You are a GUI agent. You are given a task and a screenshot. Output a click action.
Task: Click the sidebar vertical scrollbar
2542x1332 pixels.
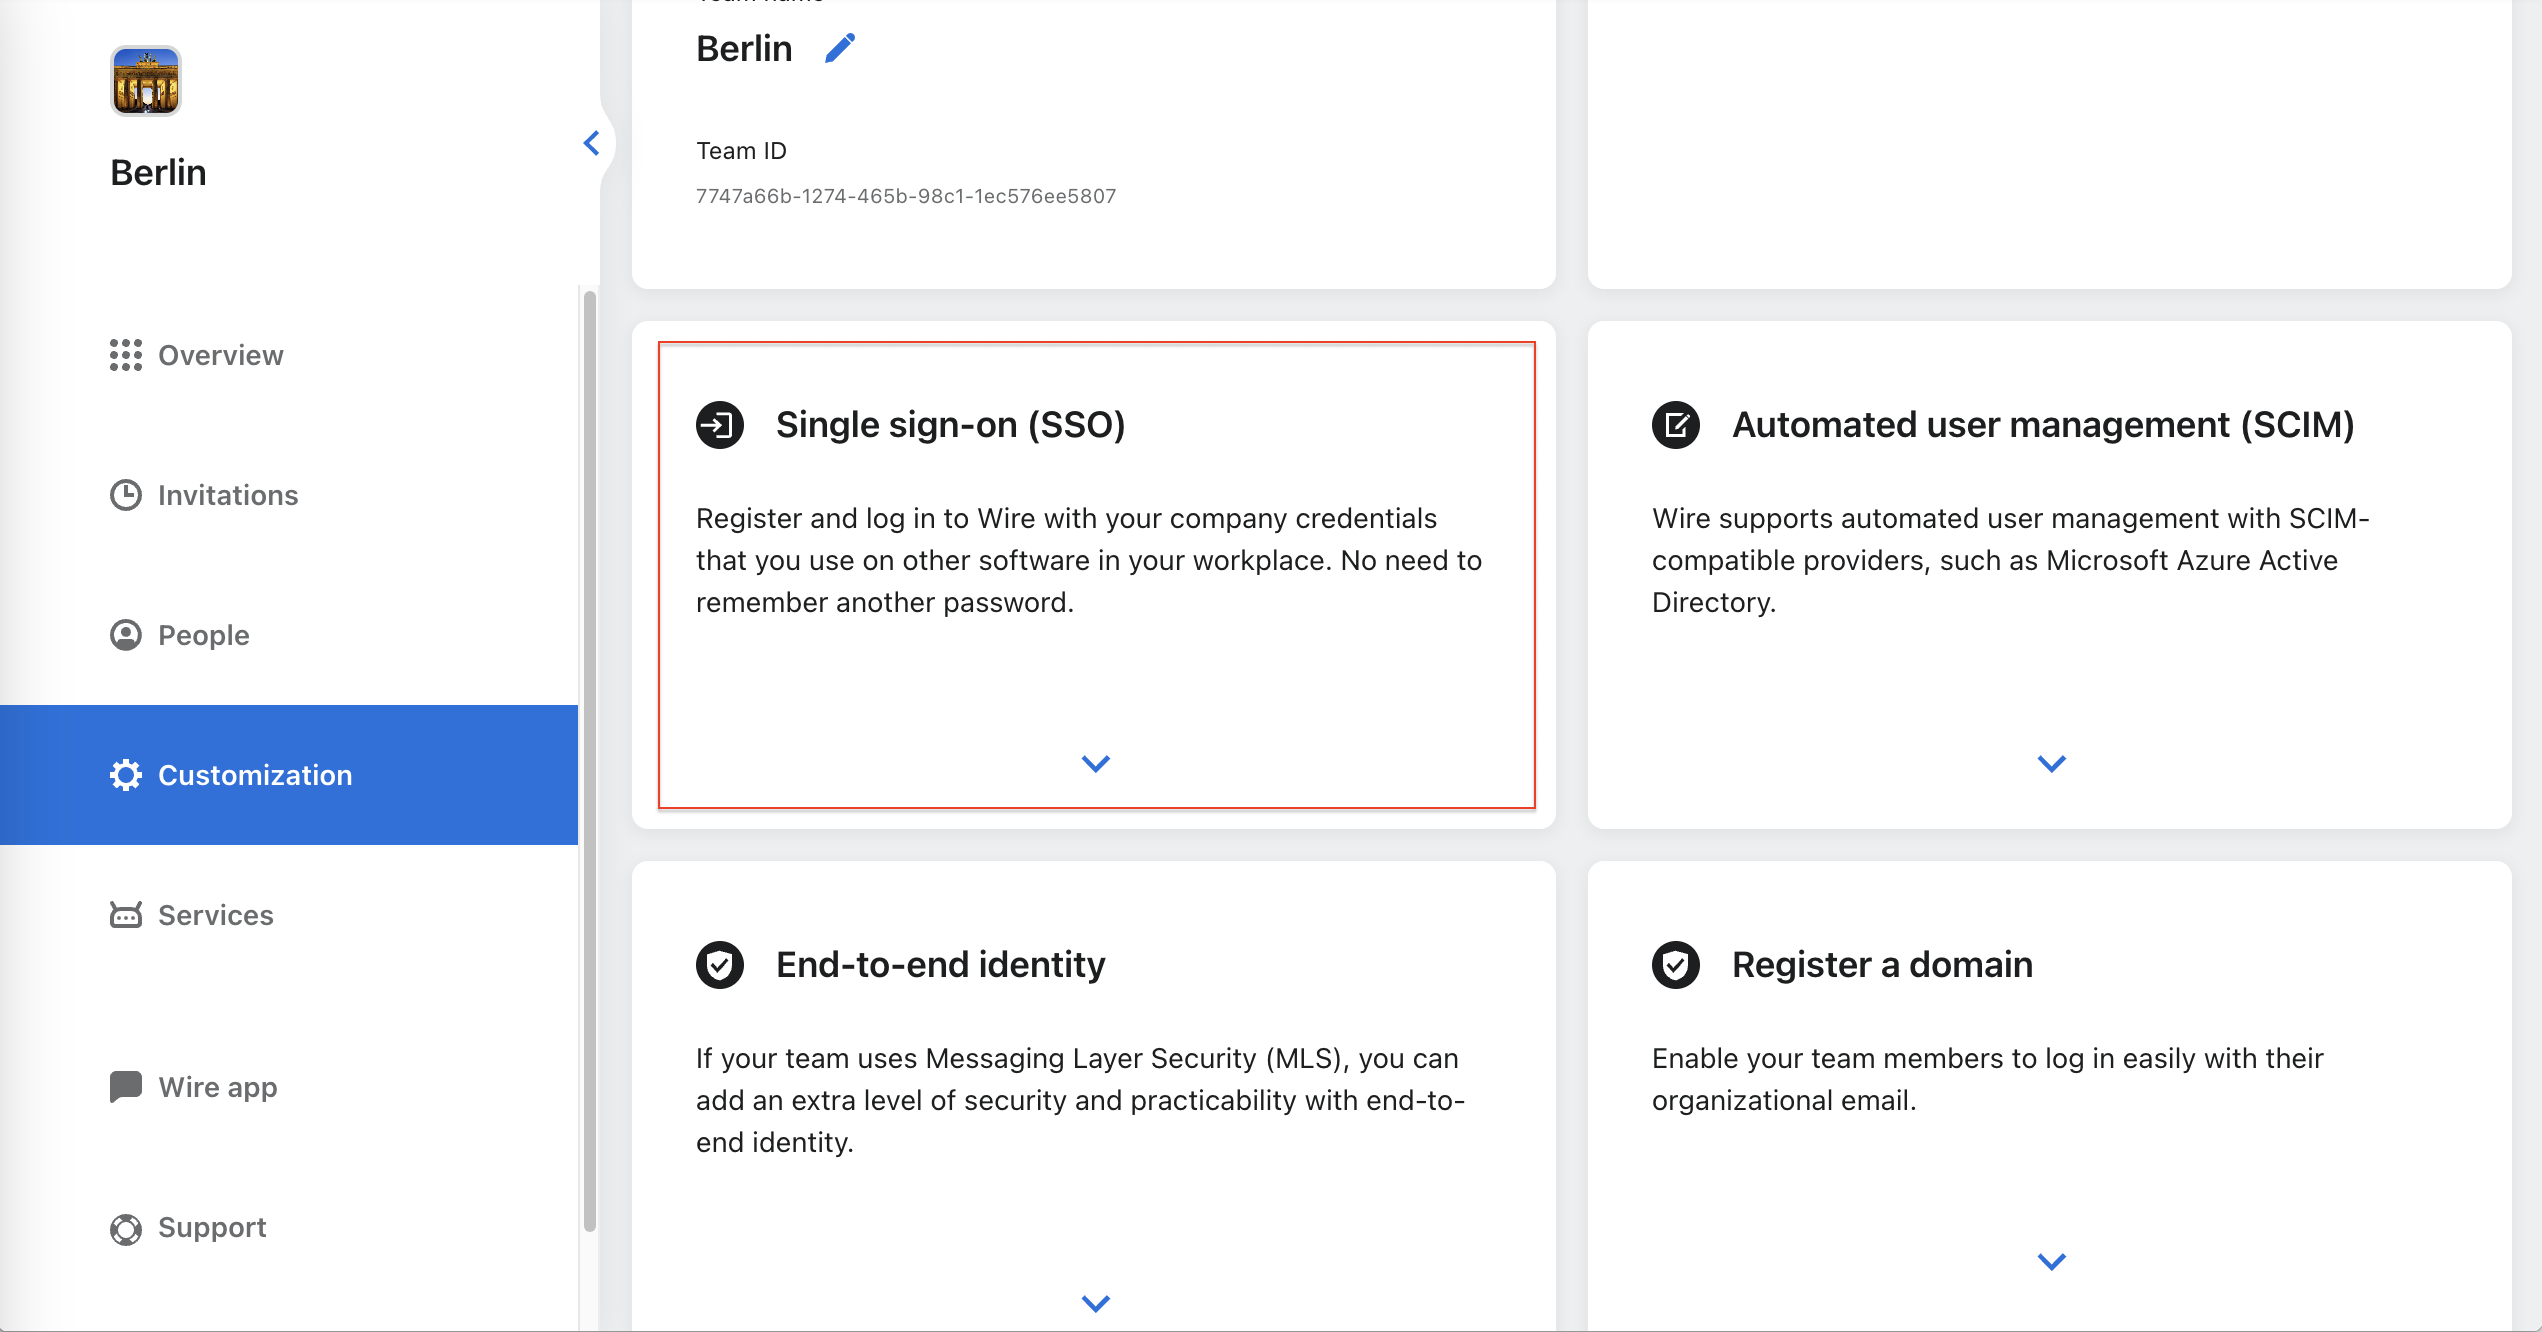pyautogui.click(x=590, y=760)
